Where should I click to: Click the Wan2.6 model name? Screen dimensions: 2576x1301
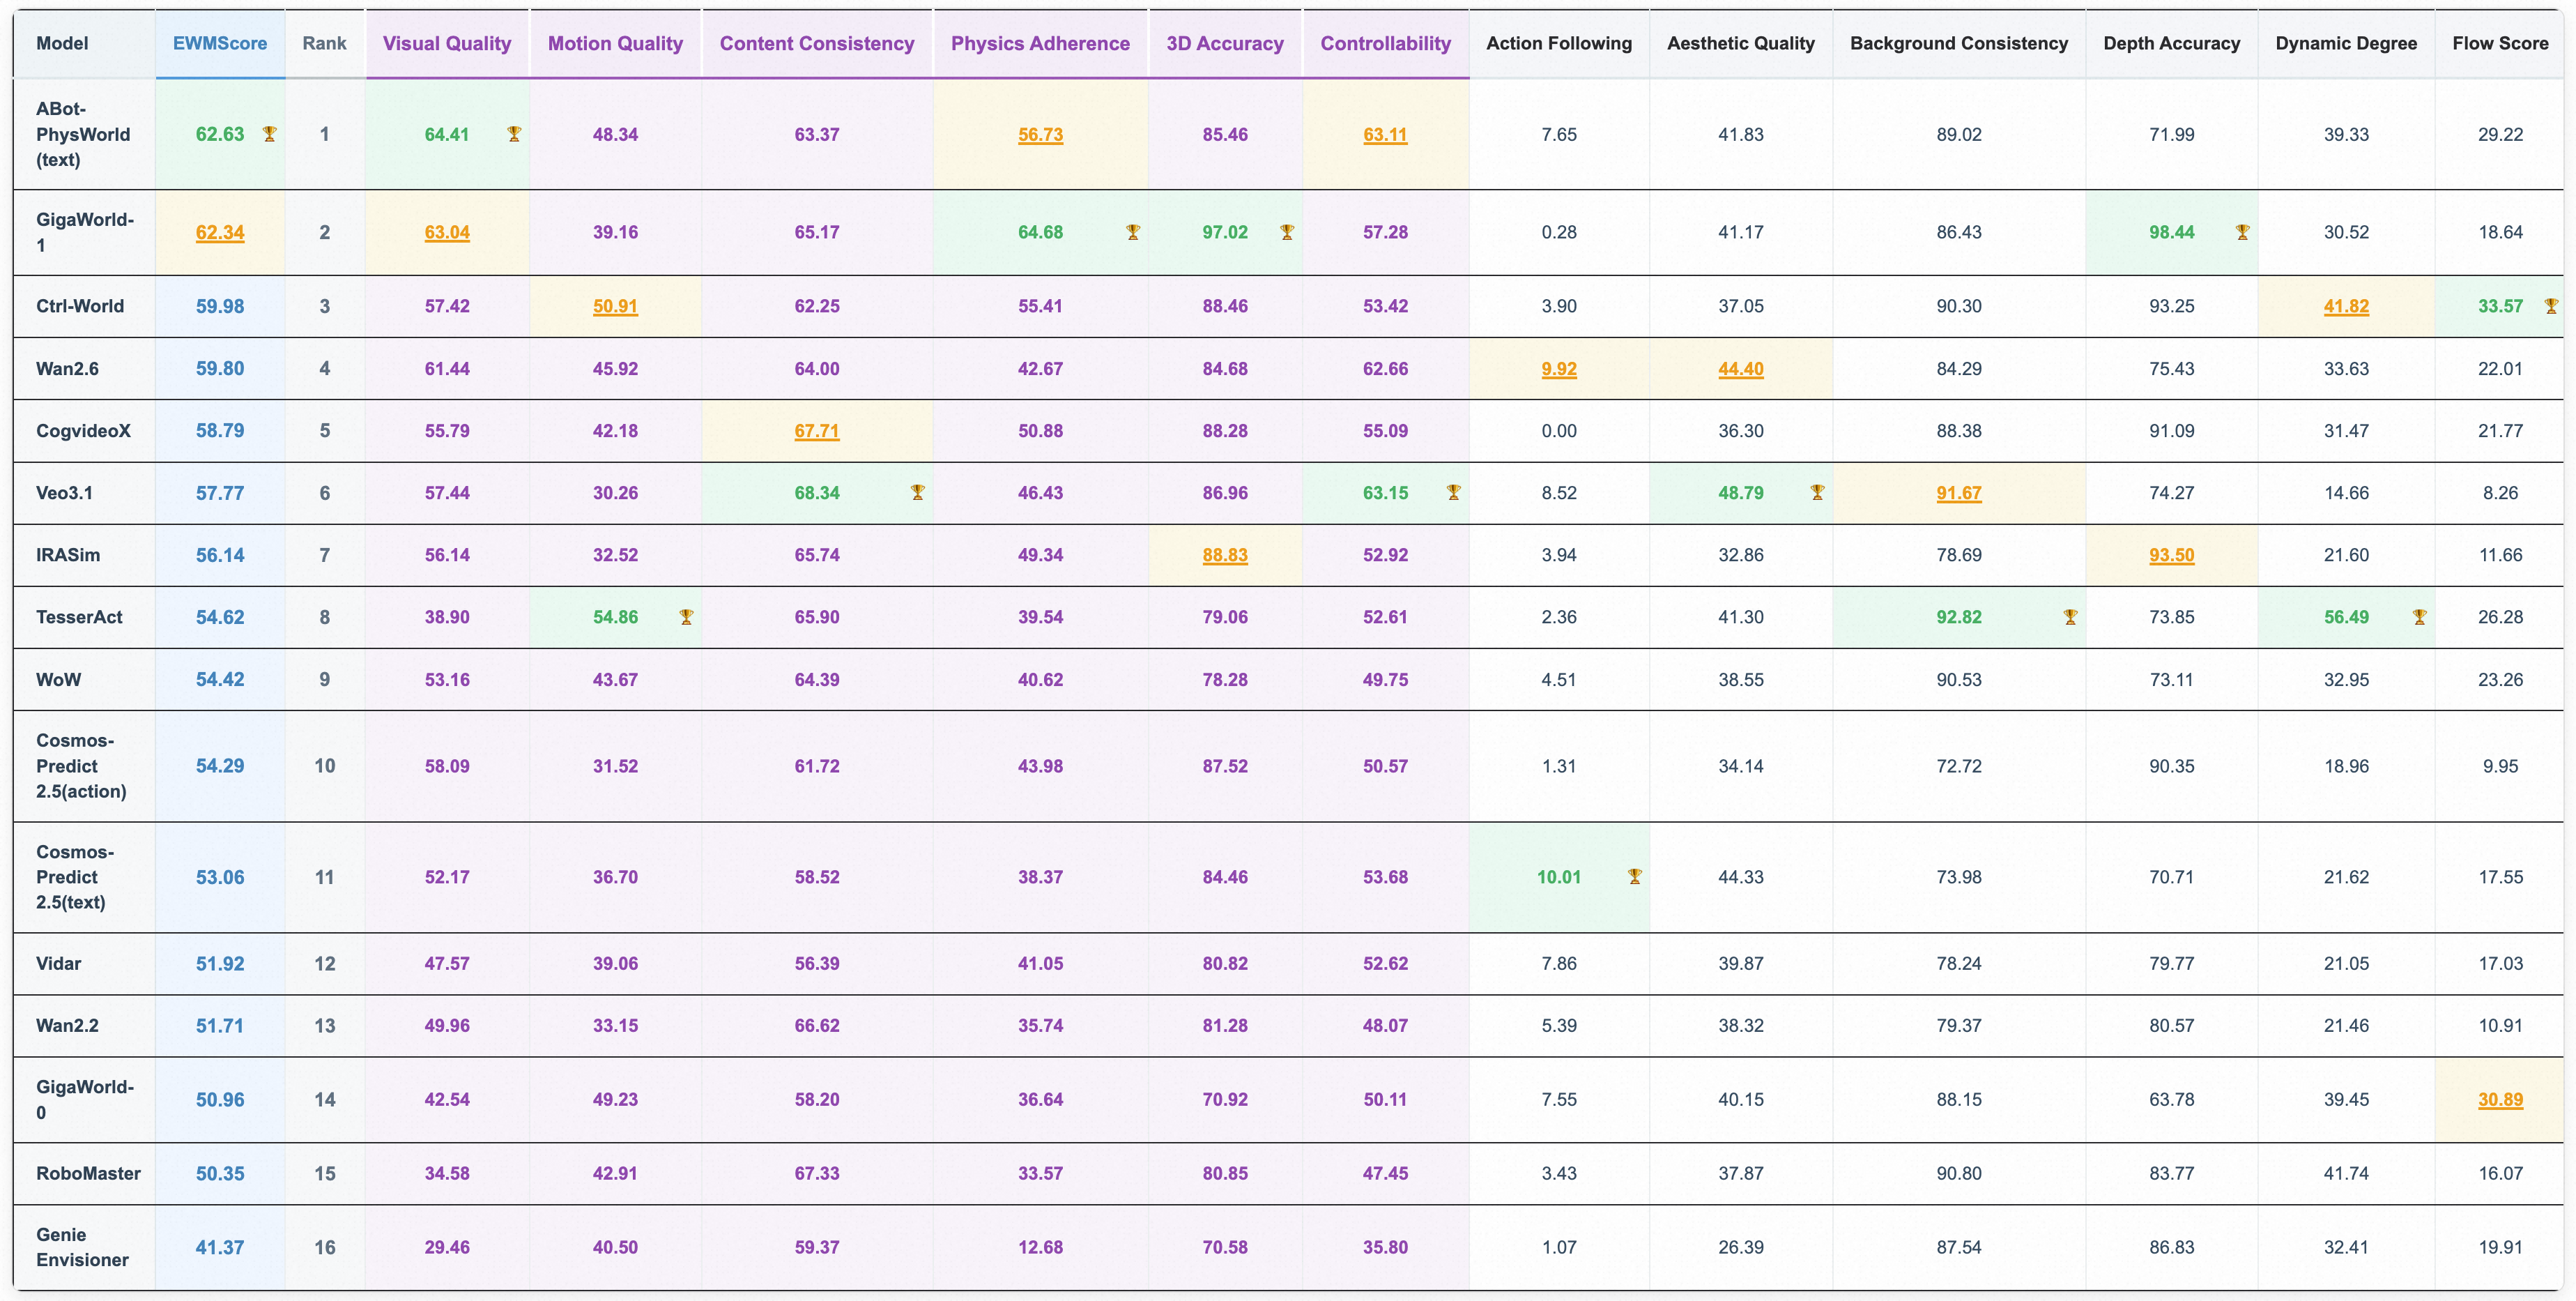(x=67, y=368)
